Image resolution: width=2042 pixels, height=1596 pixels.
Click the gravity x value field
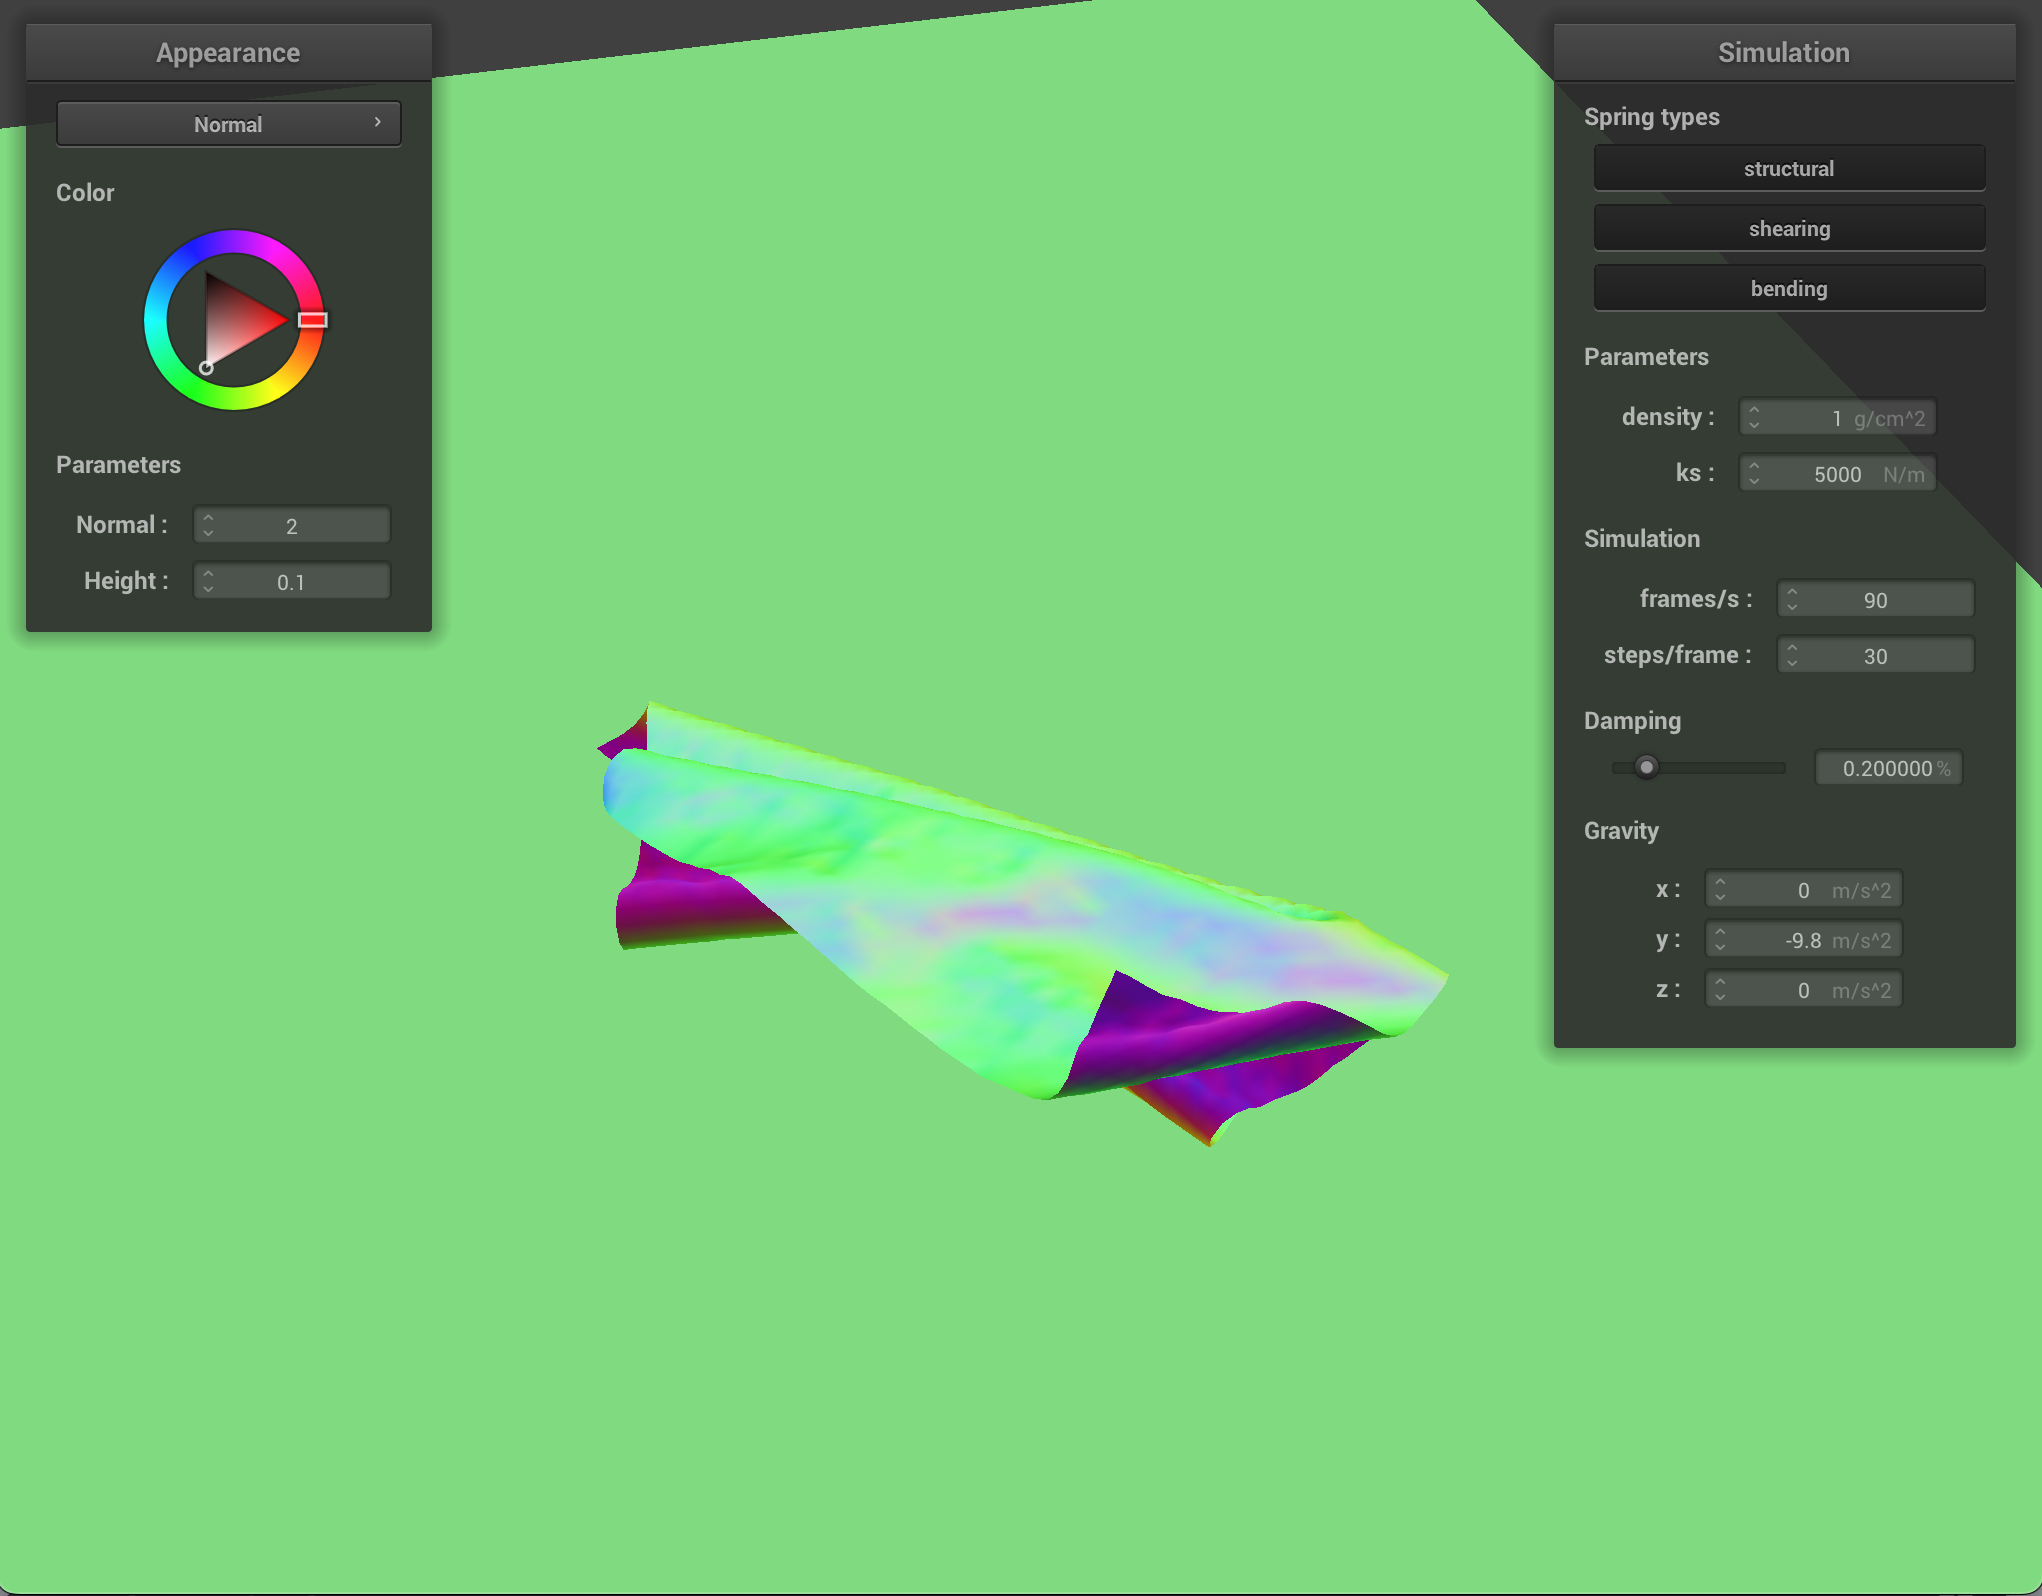pos(1804,889)
